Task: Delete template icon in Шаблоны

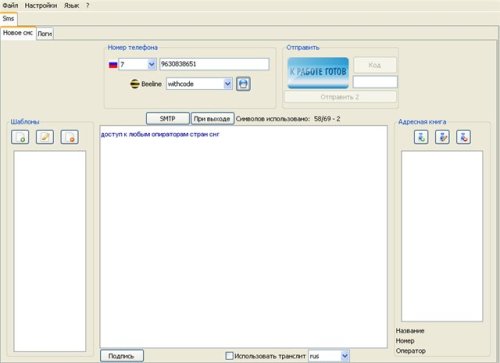Action: point(70,137)
